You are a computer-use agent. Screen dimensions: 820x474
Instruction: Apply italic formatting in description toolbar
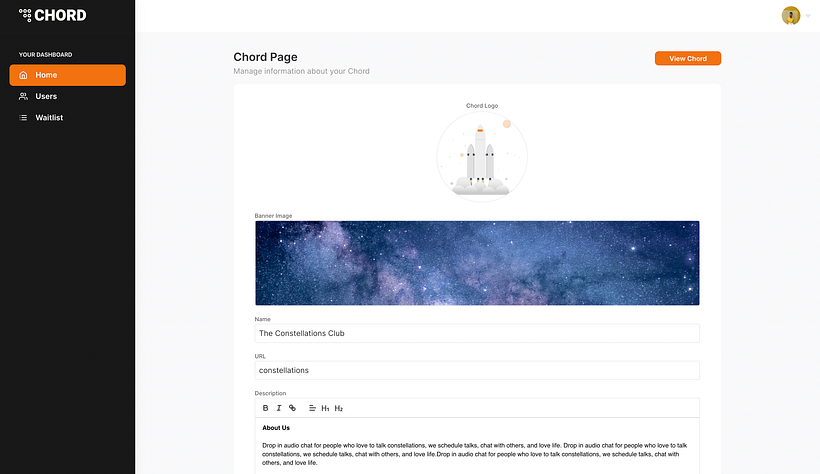point(278,408)
